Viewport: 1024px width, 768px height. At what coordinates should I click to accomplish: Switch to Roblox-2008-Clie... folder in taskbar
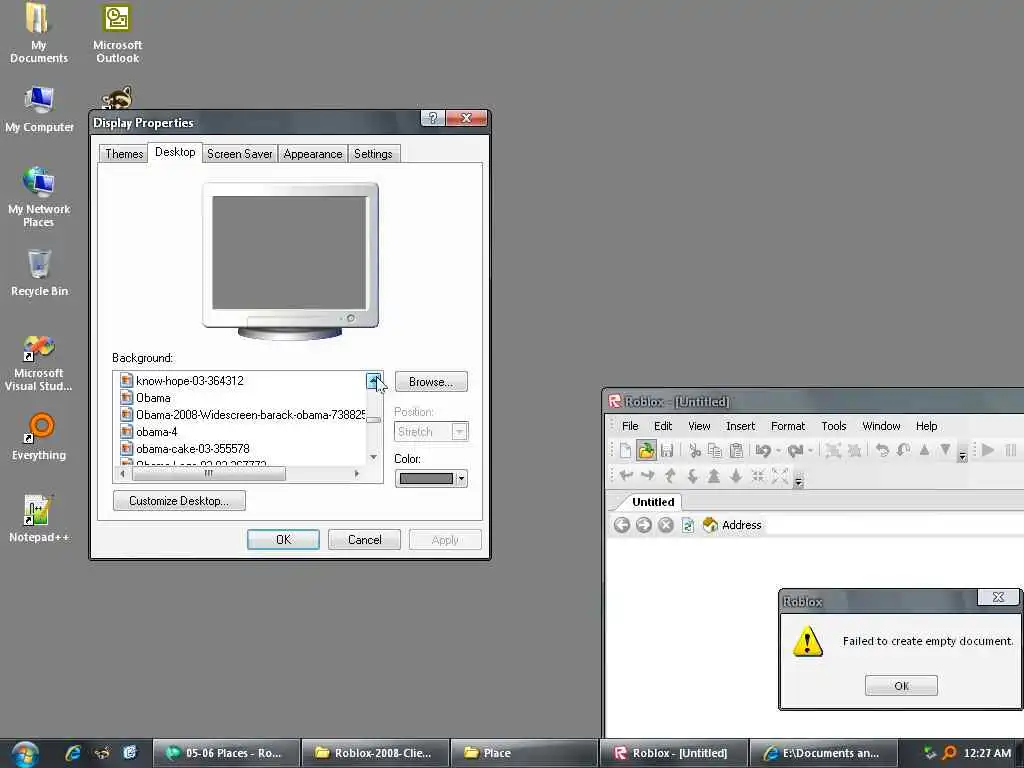pyautogui.click(x=376, y=753)
